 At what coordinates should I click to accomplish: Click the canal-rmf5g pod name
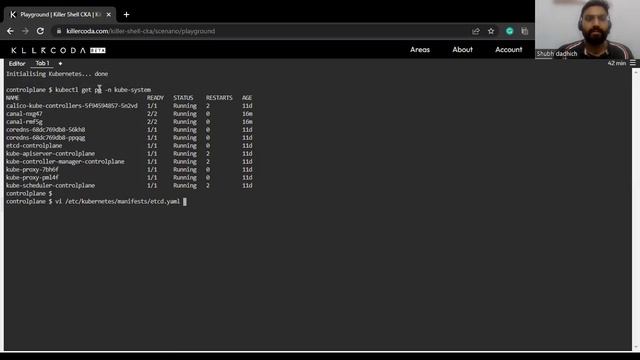click(x=24, y=122)
